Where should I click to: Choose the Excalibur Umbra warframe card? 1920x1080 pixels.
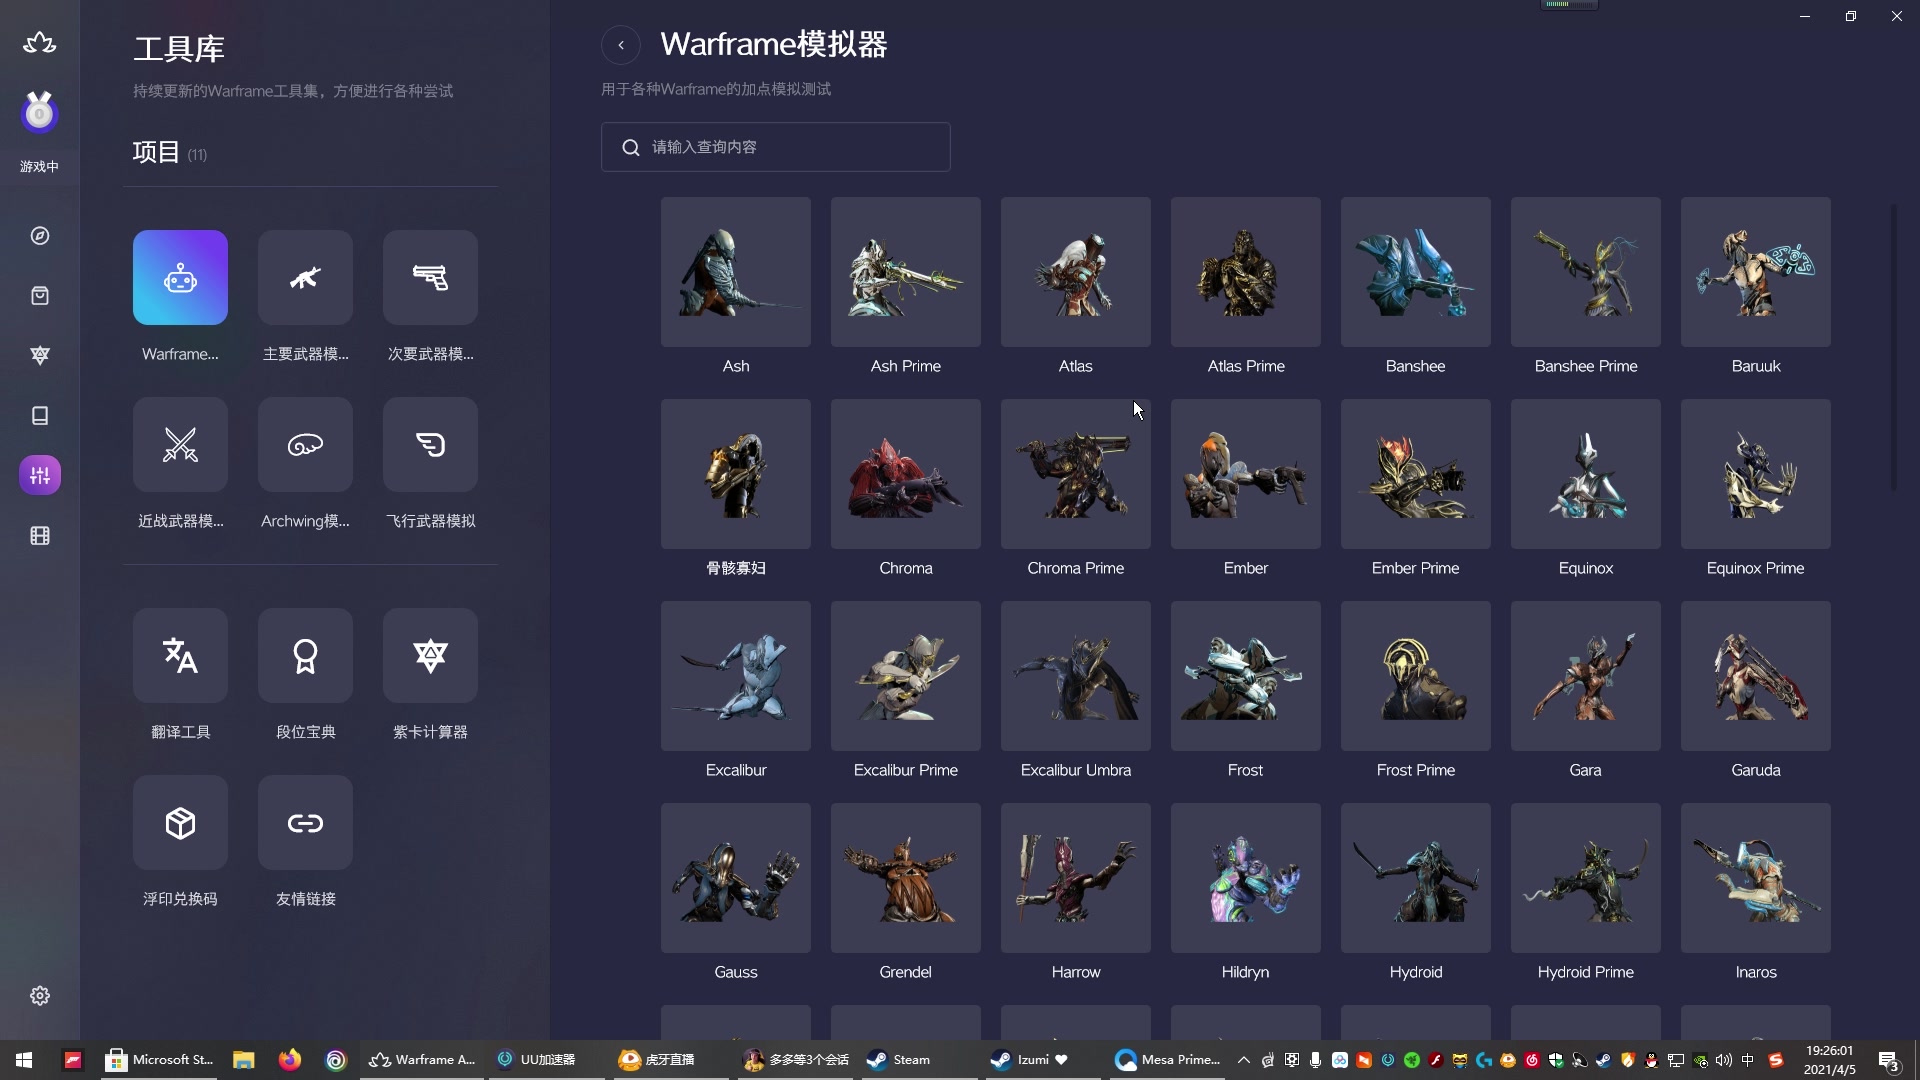pos(1076,676)
